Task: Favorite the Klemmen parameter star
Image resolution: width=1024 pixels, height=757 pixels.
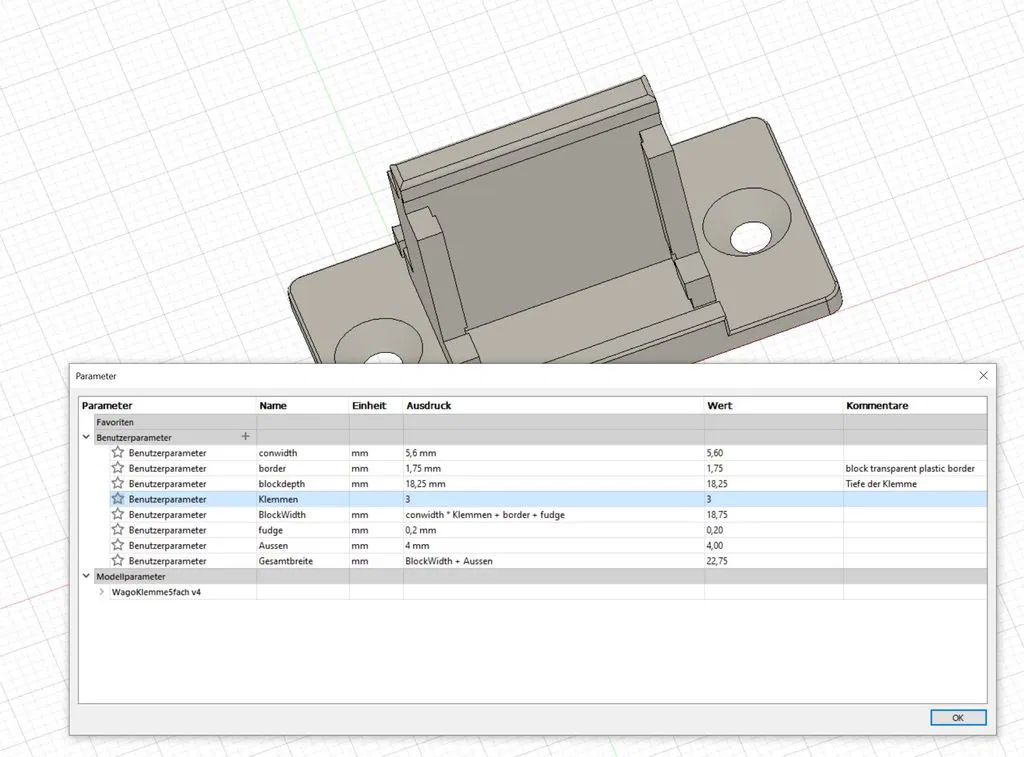Action: tap(118, 498)
